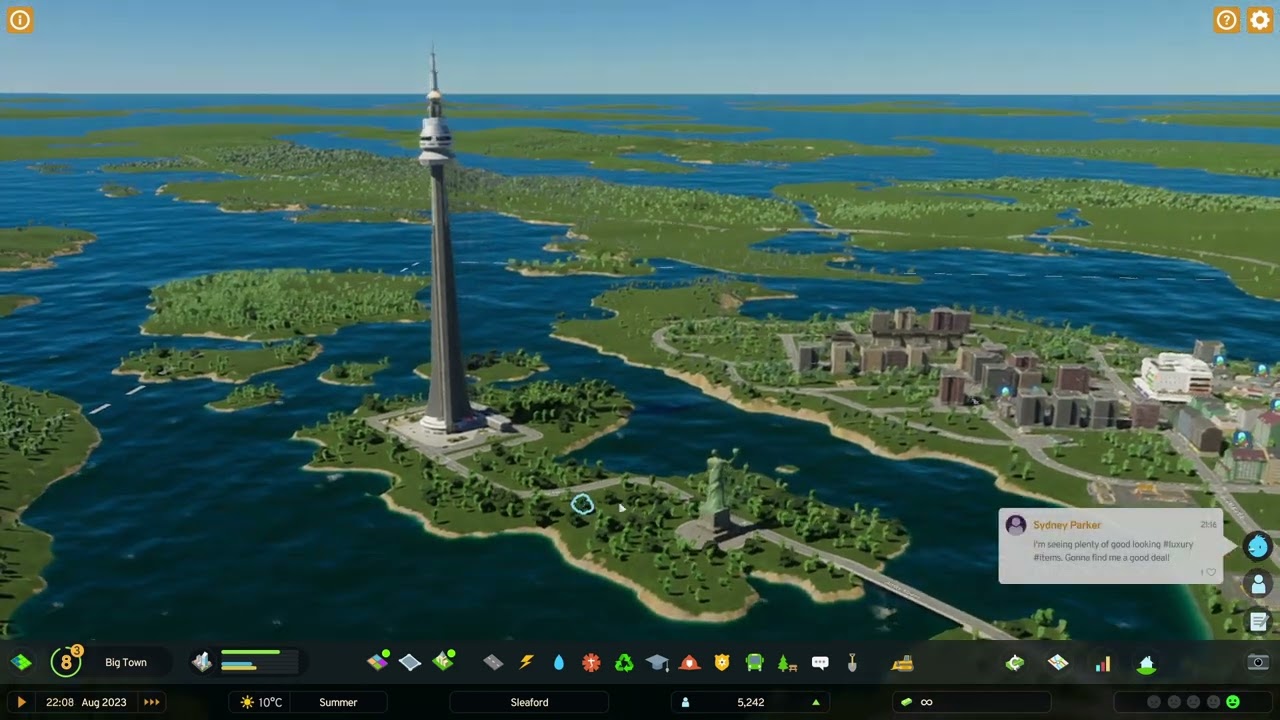The image size is (1280, 720).
Task: Click Sydney Parker's name in the chirp
Action: [x=1067, y=525]
